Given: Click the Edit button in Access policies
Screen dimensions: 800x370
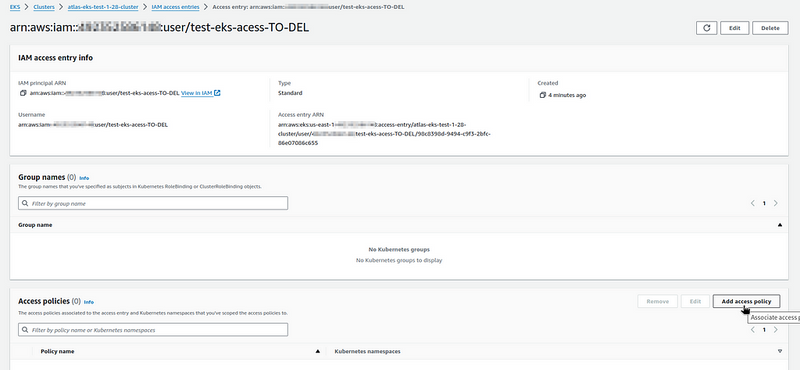Looking at the screenshot, I should pyautogui.click(x=695, y=302).
